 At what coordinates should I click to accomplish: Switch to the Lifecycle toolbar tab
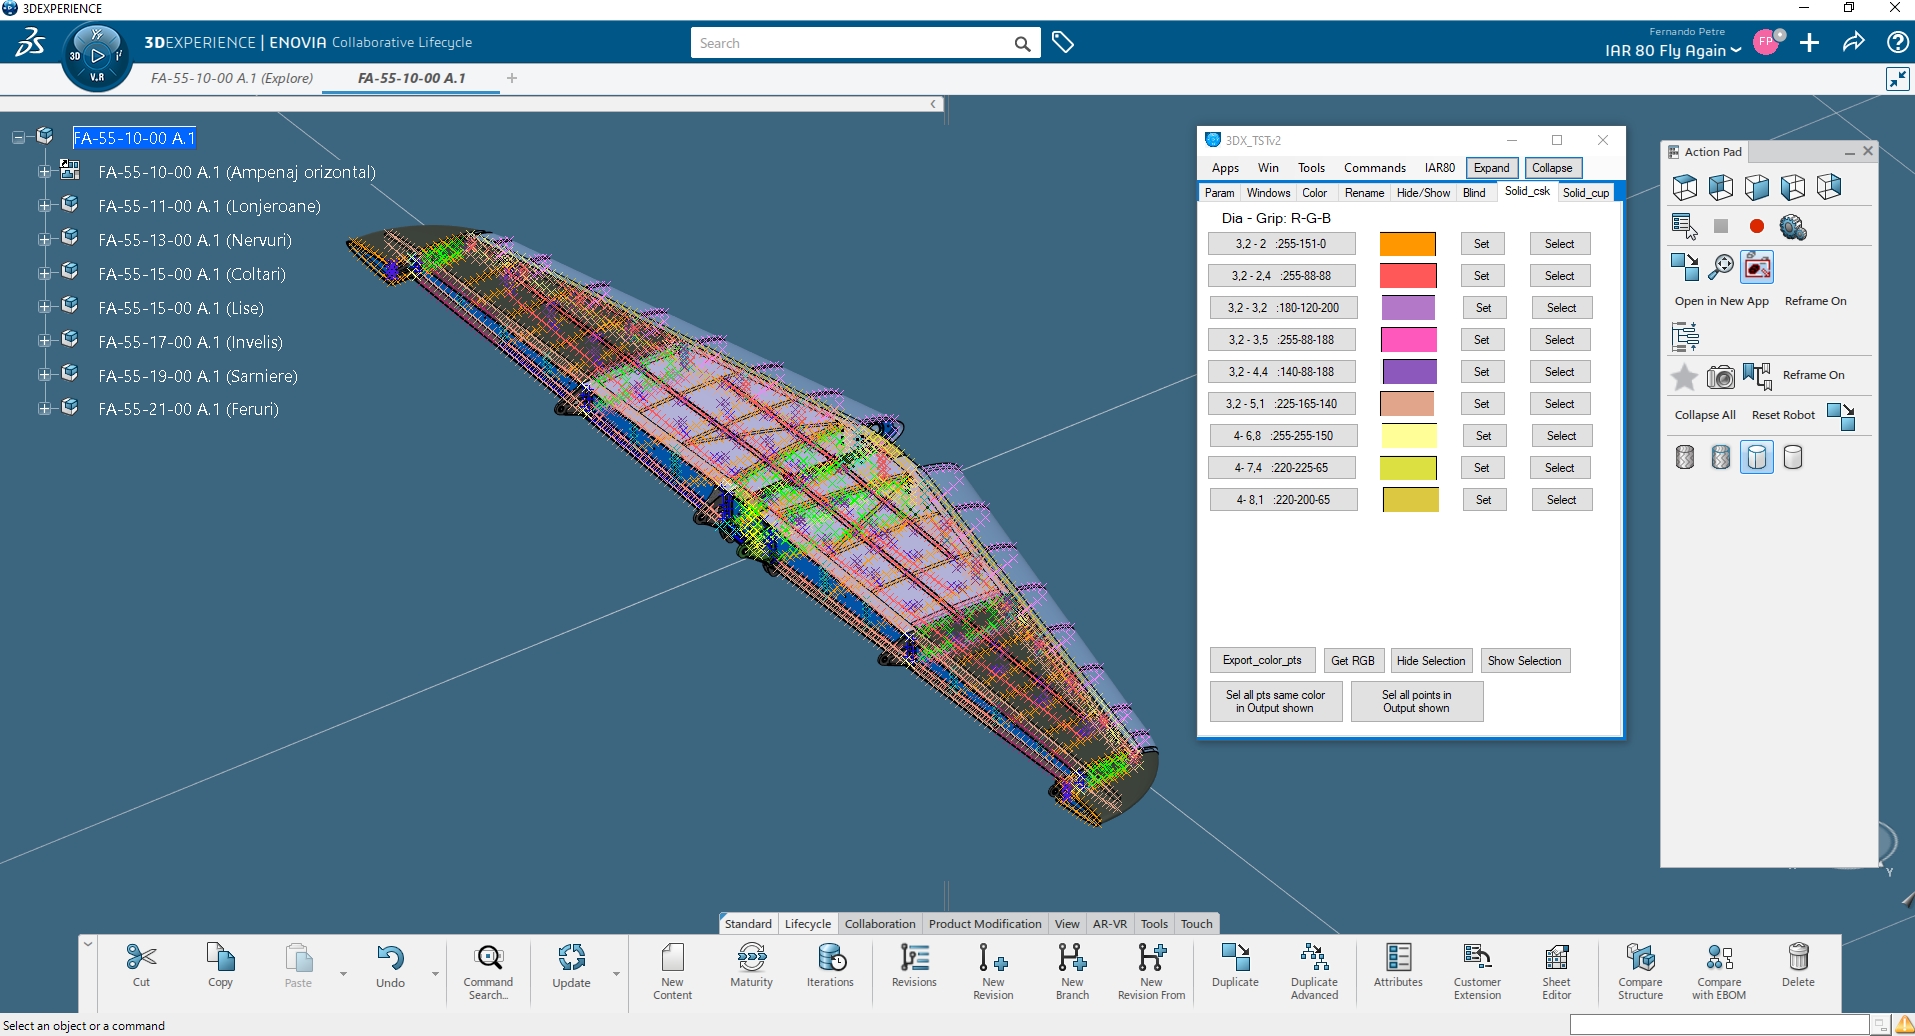point(807,924)
